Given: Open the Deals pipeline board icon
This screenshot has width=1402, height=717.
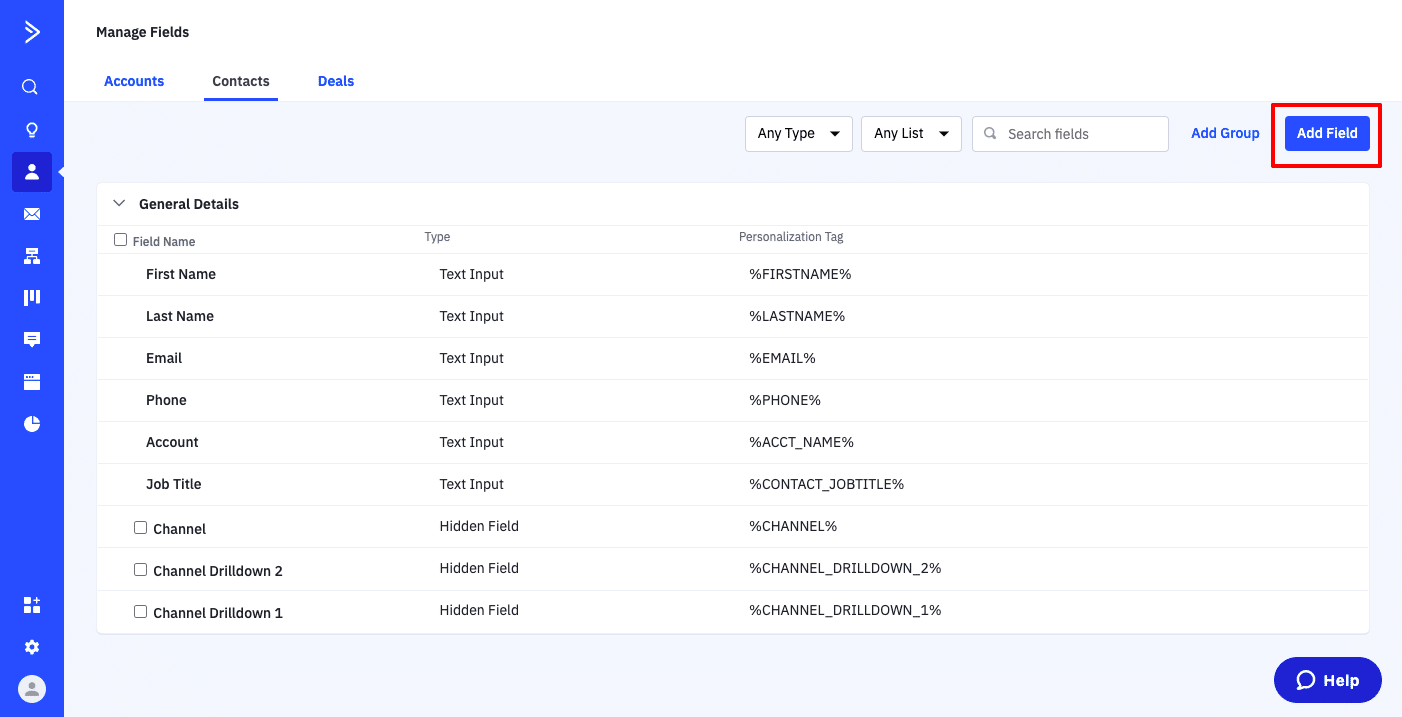Looking at the screenshot, I should click(x=32, y=298).
